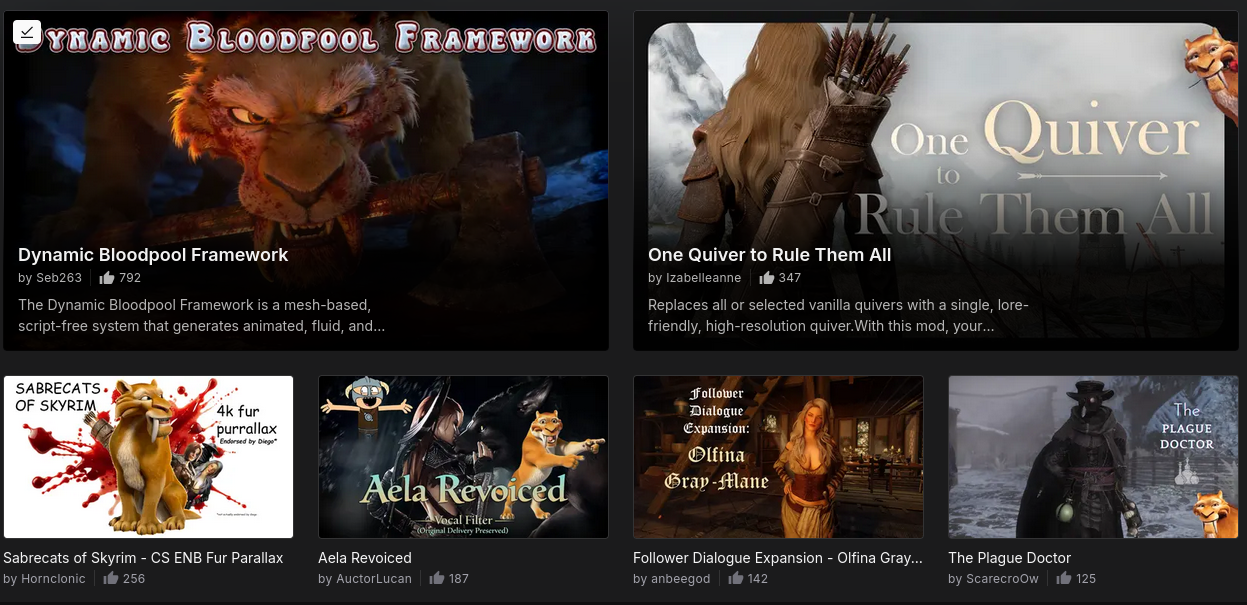Open the One Quiver to Rule Them All banner
1247x605 pixels.
point(936,180)
